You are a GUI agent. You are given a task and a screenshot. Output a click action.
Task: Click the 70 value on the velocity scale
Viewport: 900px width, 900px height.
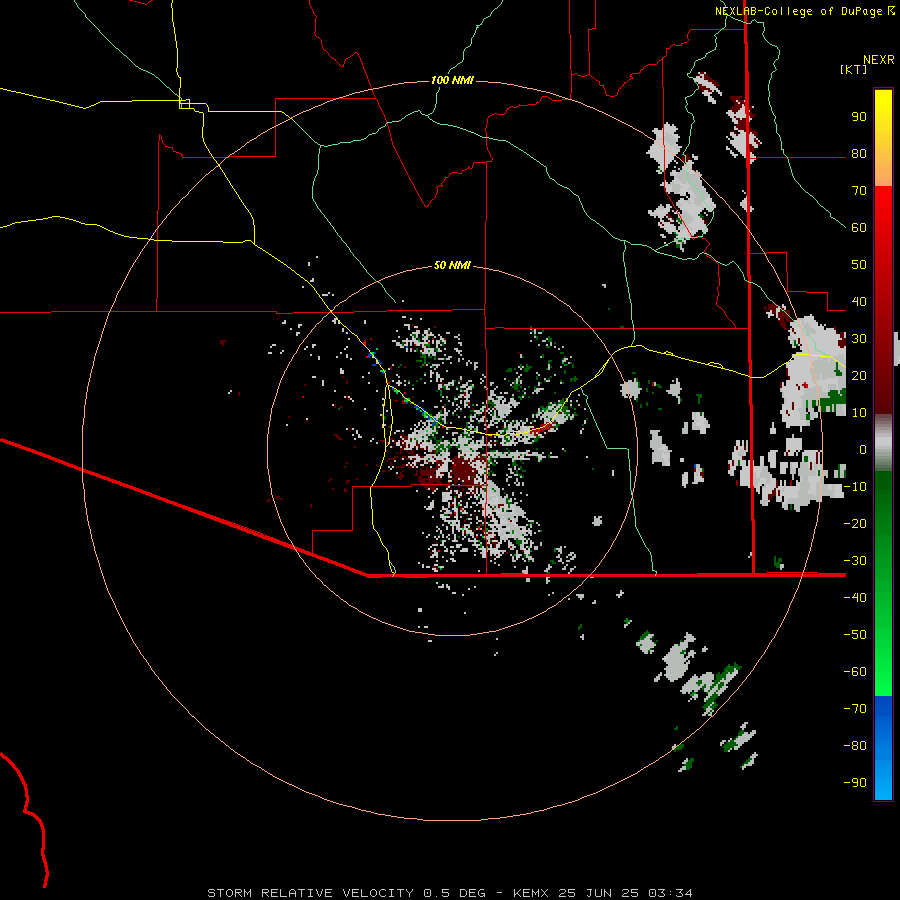(x=859, y=191)
